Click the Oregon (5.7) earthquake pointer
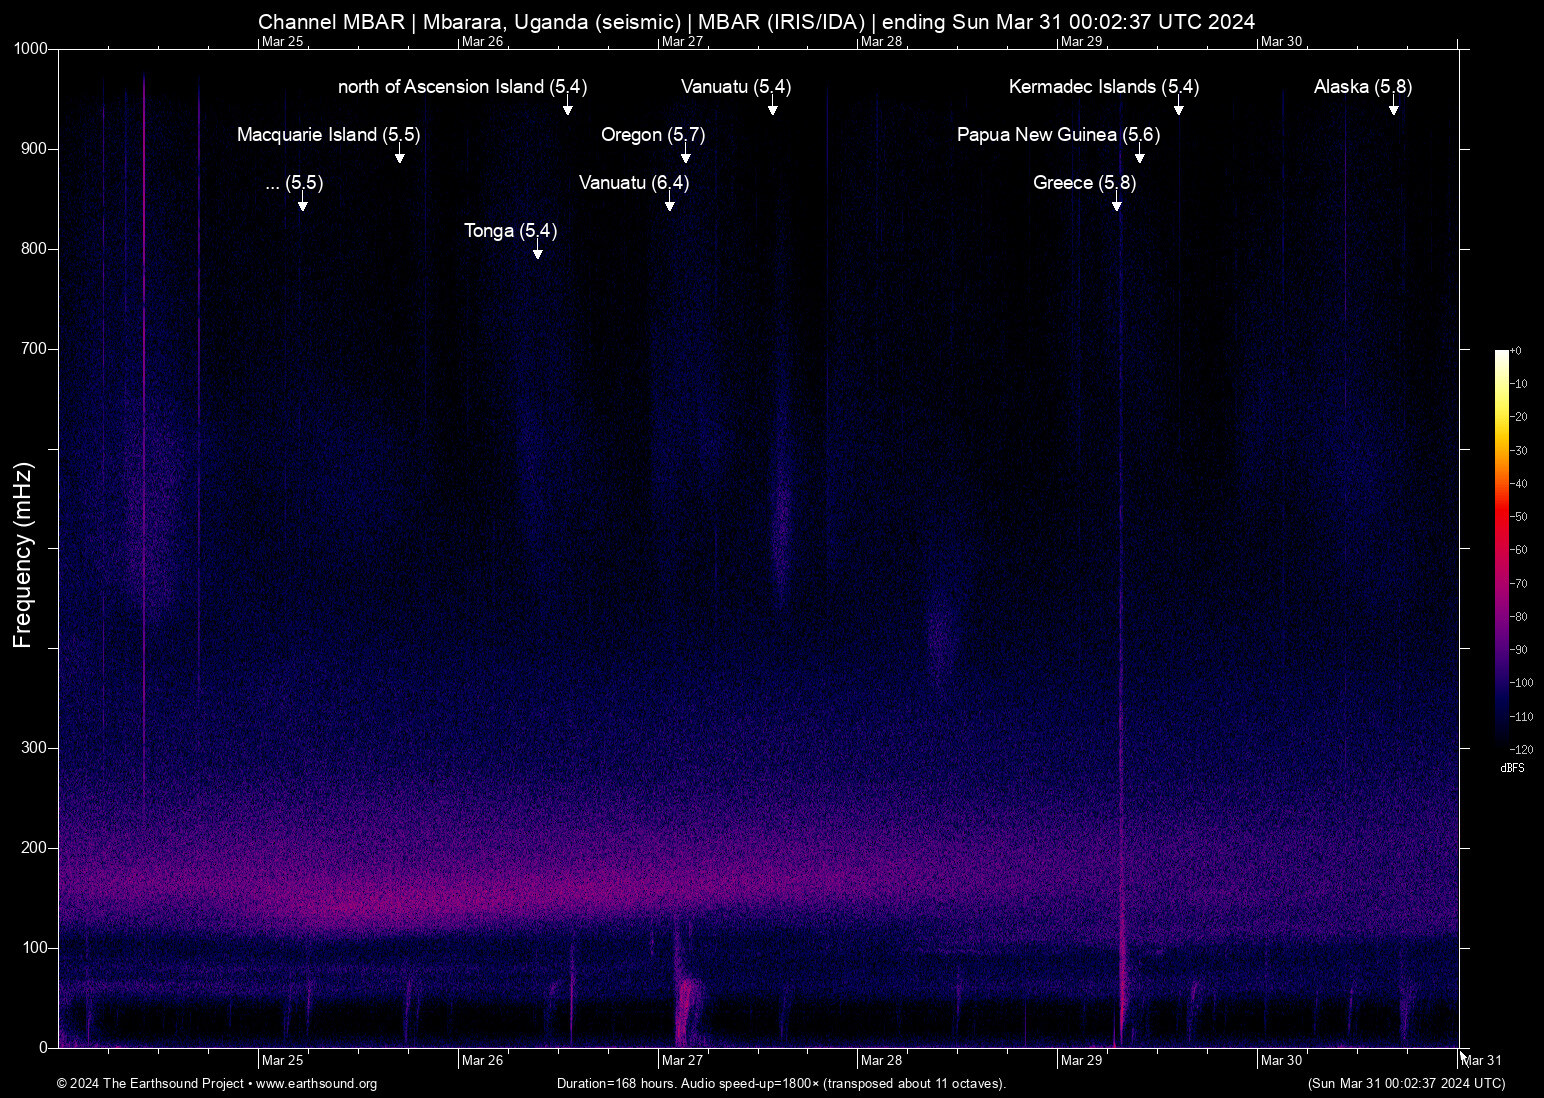The image size is (1544, 1098). [x=685, y=157]
